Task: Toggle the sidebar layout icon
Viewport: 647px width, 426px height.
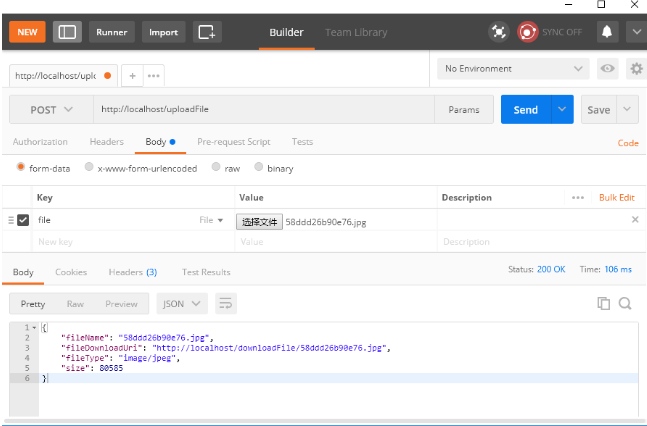Action: tap(67, 32)
